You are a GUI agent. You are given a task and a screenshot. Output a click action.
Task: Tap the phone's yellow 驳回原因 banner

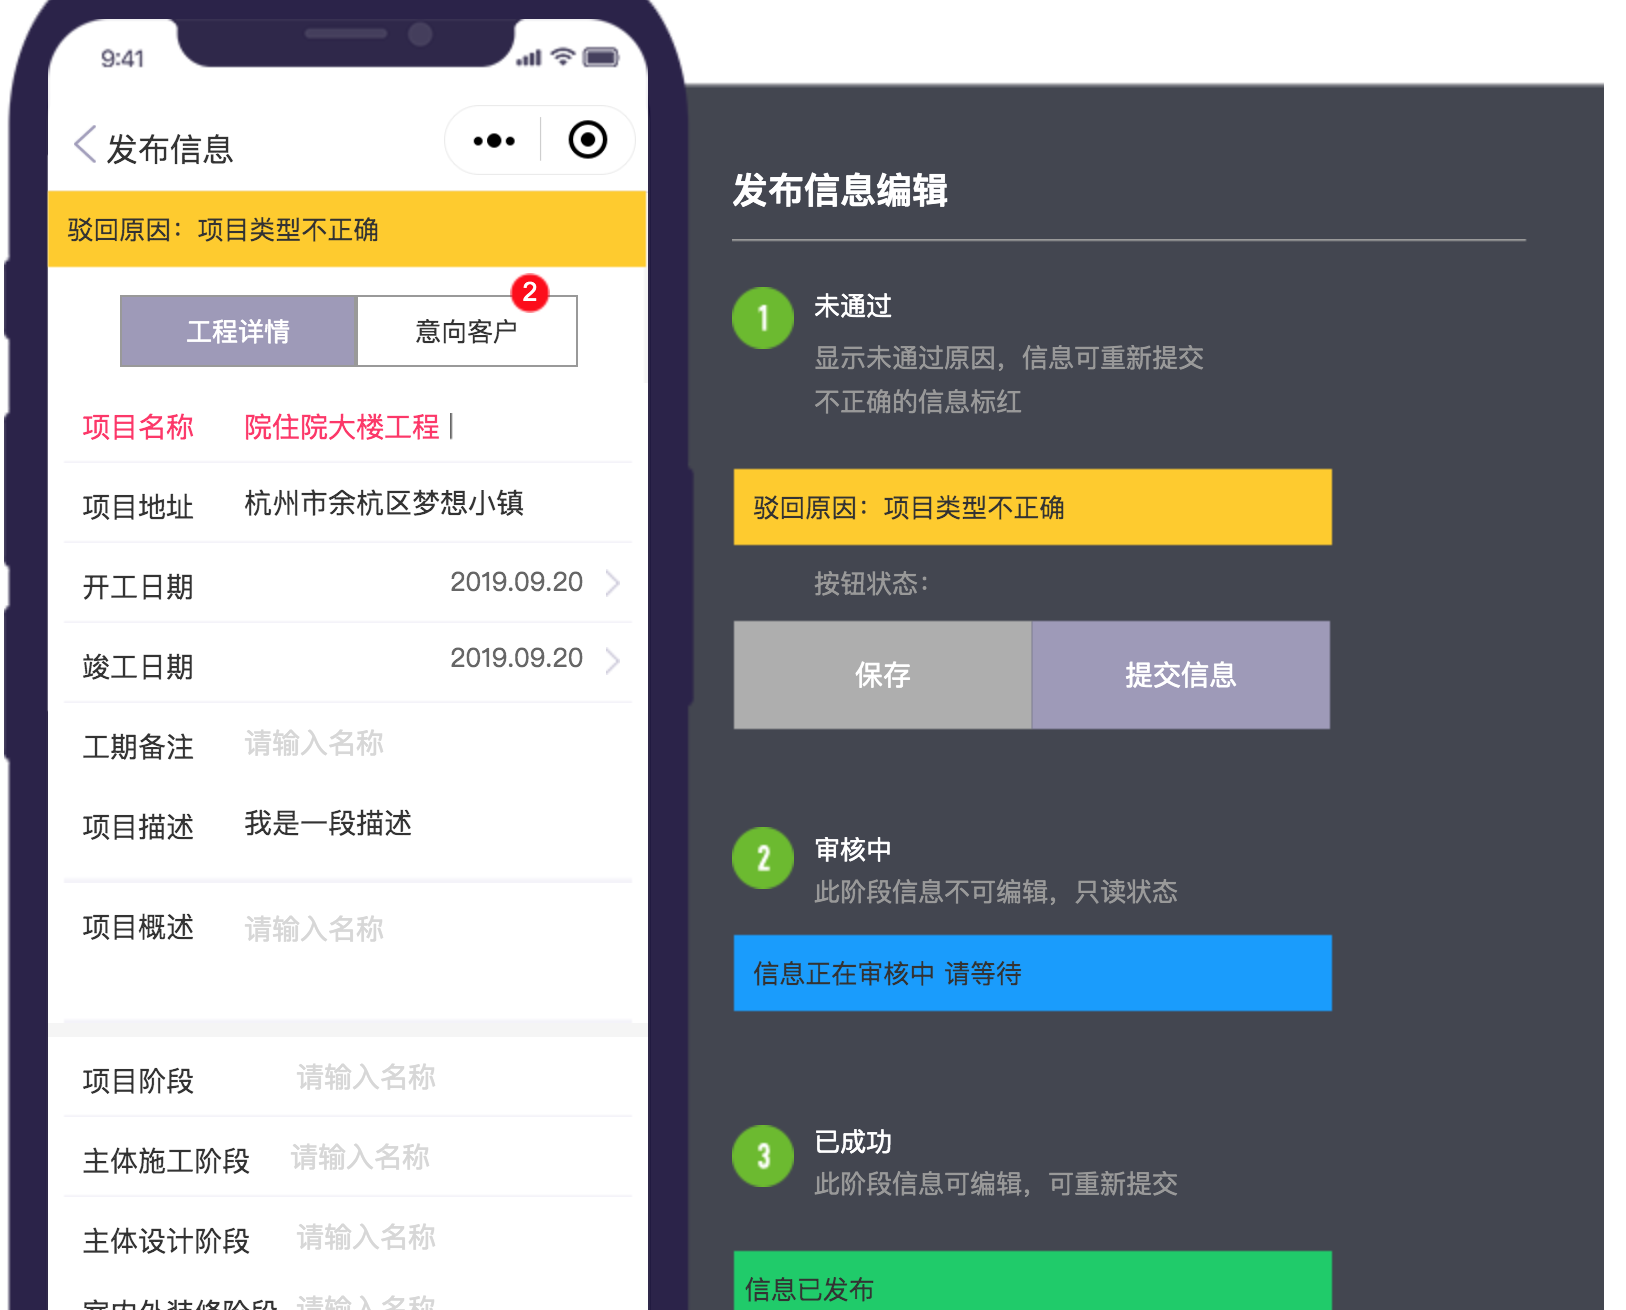point(347,229)
